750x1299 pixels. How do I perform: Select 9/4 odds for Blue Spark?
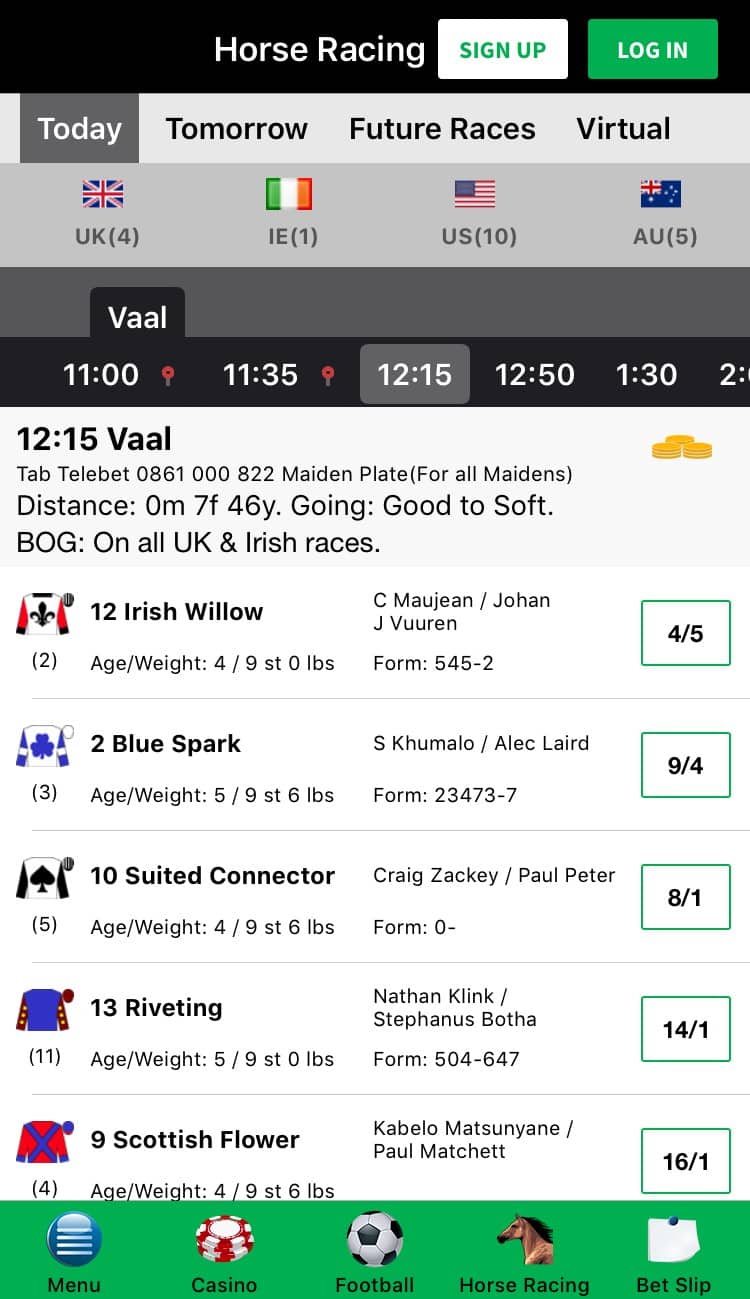686,765
